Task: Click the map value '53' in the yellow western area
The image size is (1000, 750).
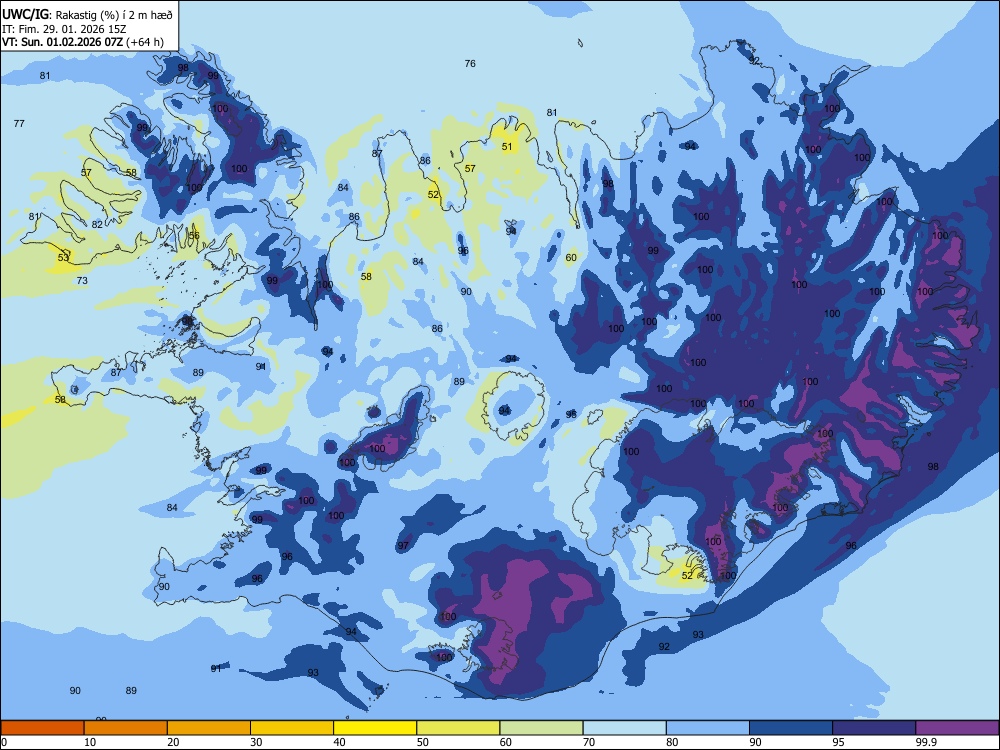Action: tap(62, 258)
